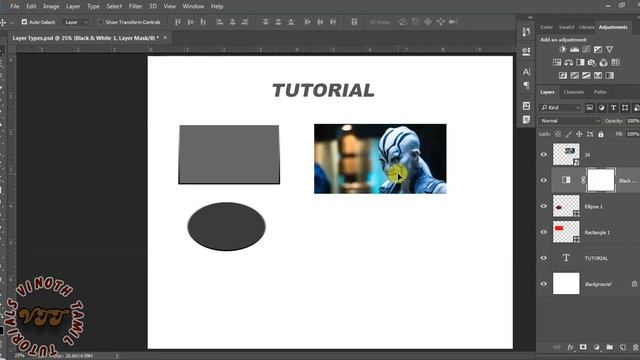Add a Brightness/Contrast adjustment
This screenshot has width=640, height=360.
click(x=562, y=49)
